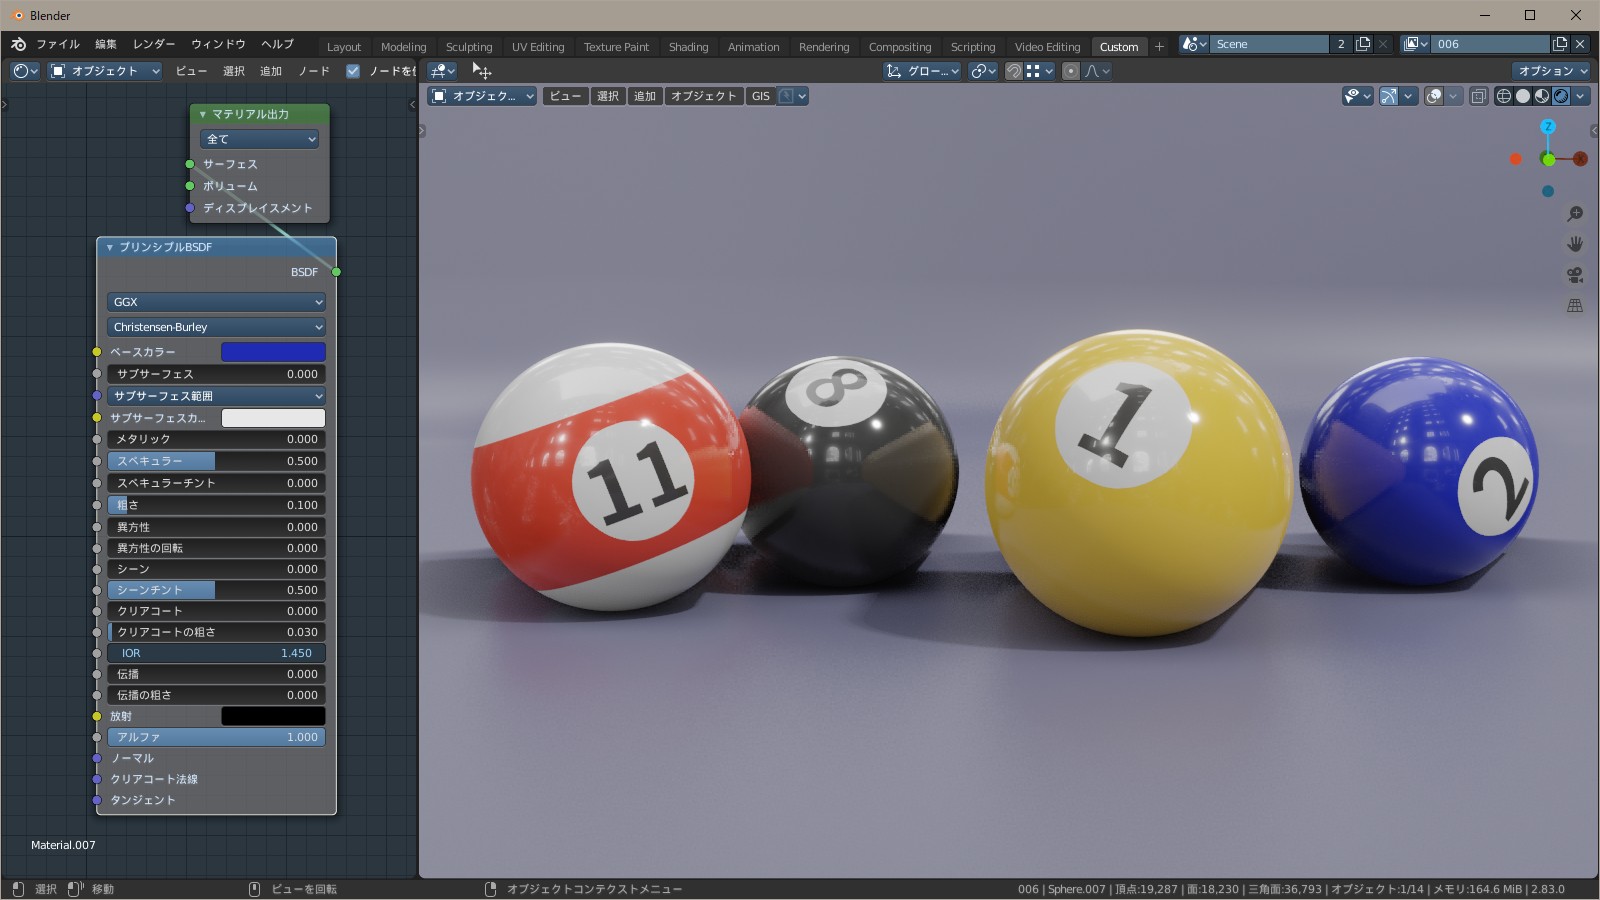Screen dimensions: 1600x900
Task: Open the 全て target dropdown in material output
Action: (x=259, y=139)
